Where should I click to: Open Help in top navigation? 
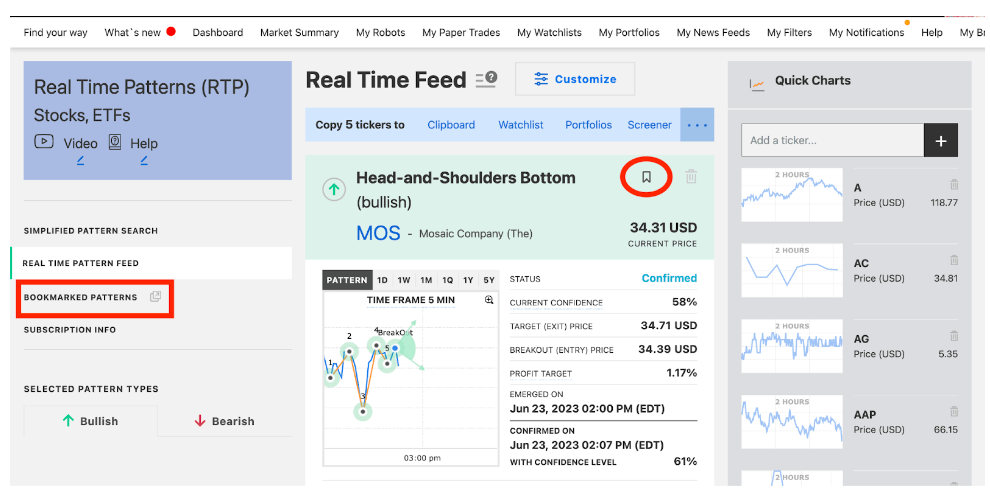pos(932,33)
